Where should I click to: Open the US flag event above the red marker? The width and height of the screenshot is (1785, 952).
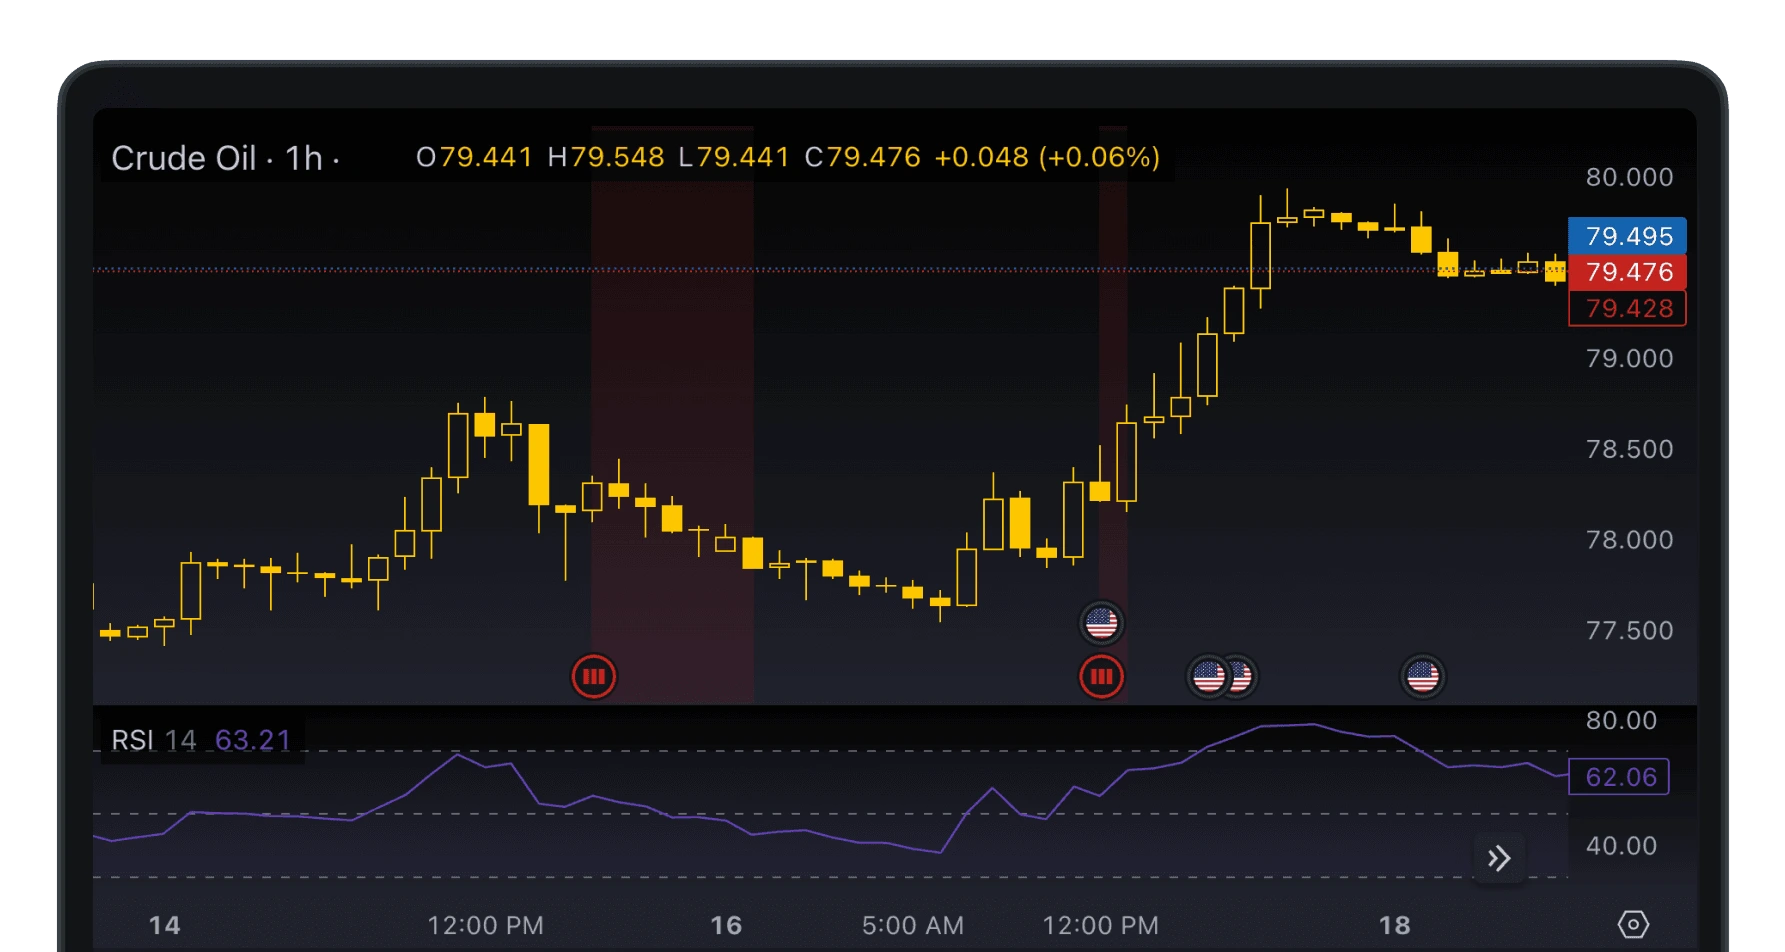click(1101, 623)
